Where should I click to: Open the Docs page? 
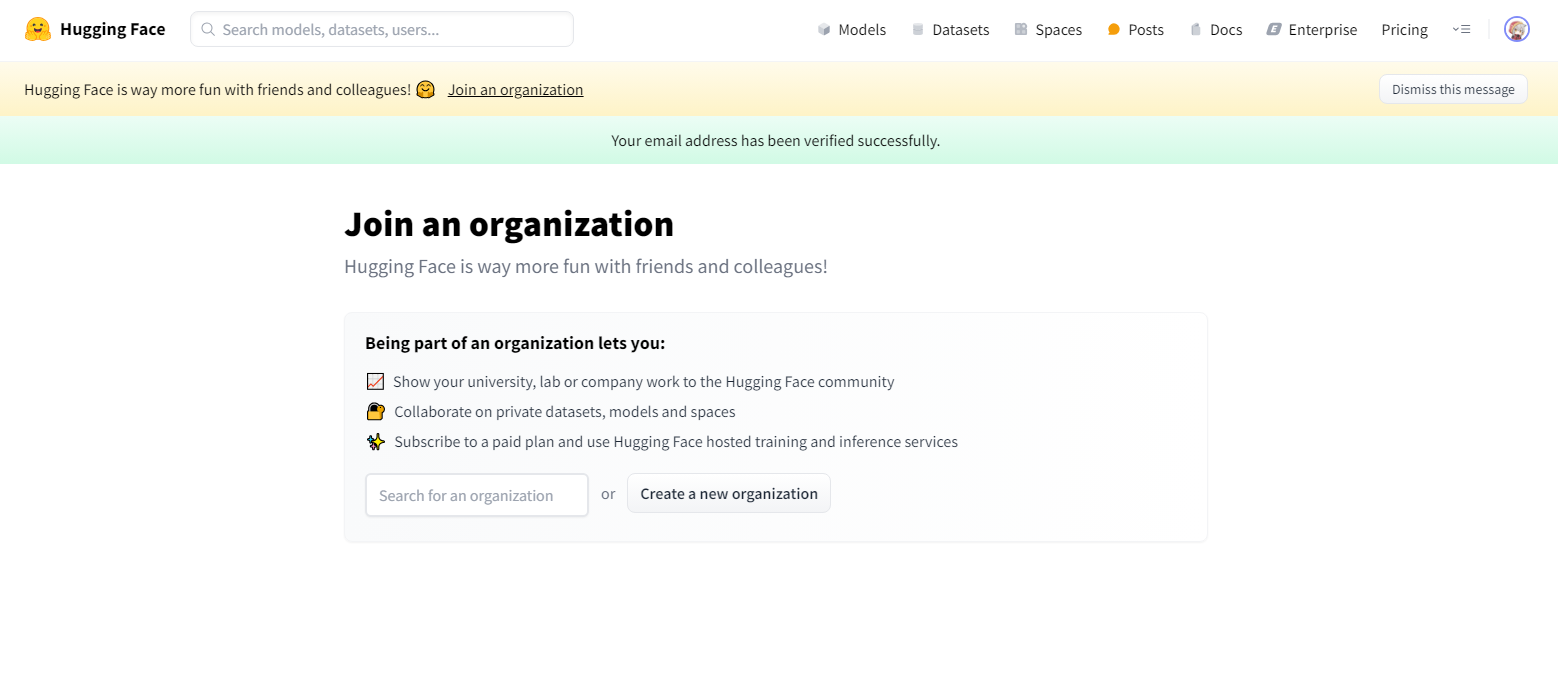pos(1216,30)
